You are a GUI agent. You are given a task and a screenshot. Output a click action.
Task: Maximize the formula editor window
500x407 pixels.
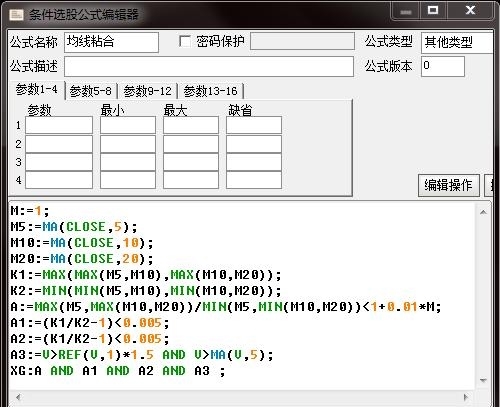433,10
